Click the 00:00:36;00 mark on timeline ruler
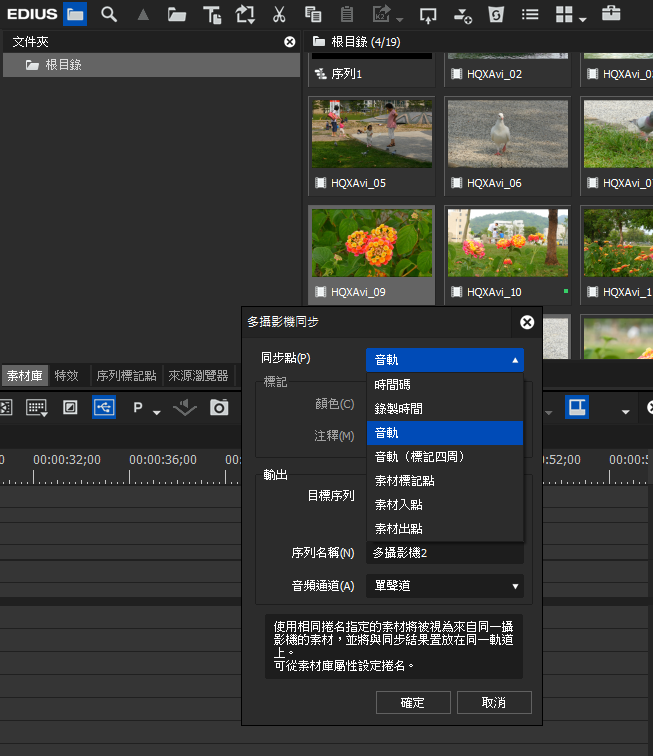Screen dimensions: 653x756 click(163, 460)
